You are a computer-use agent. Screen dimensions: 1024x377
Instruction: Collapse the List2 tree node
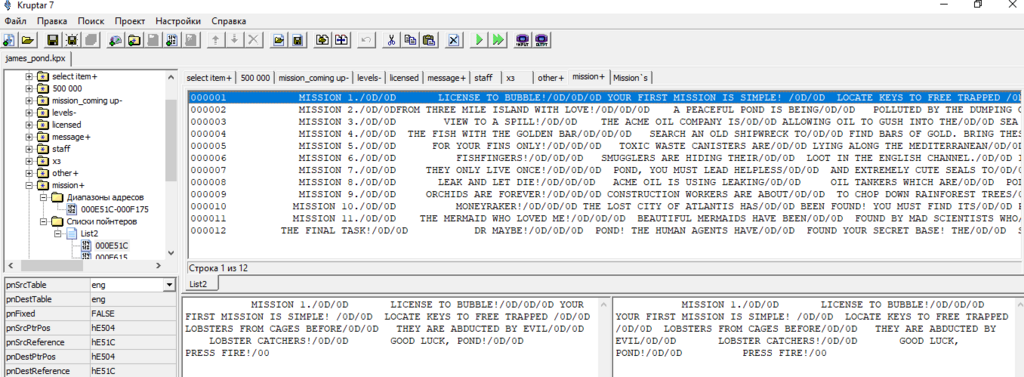(x=58, y=233)
